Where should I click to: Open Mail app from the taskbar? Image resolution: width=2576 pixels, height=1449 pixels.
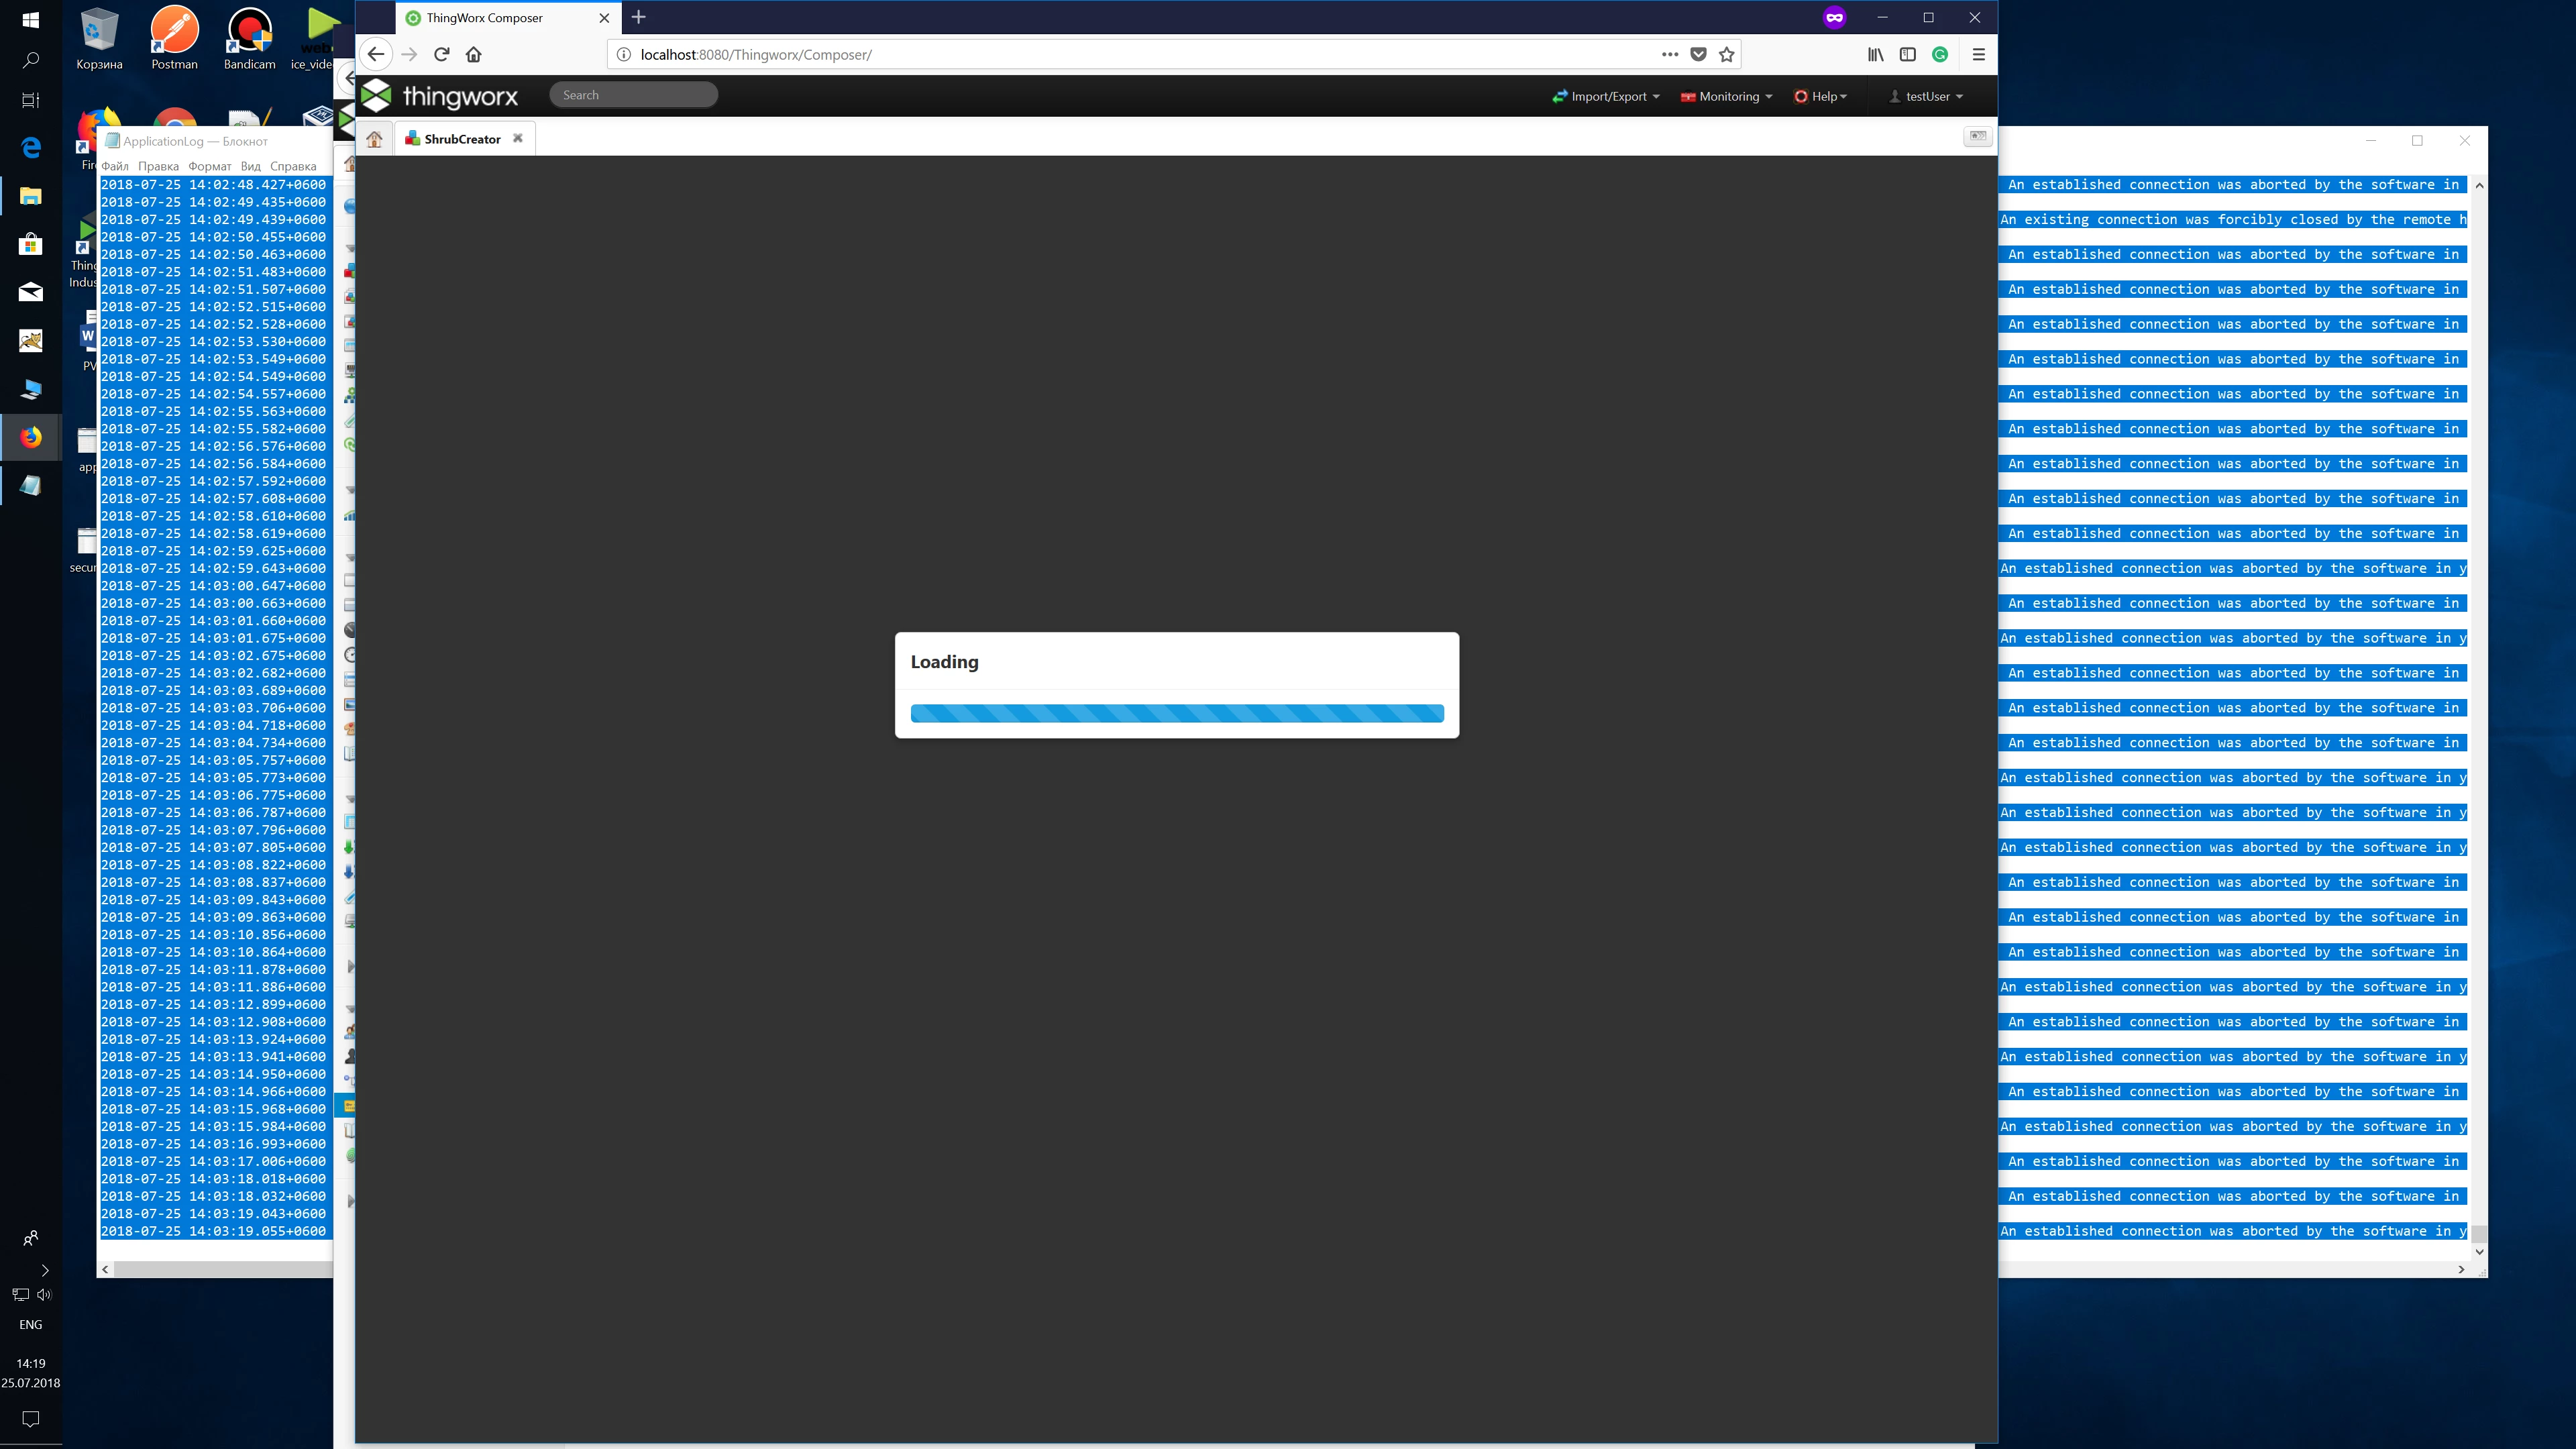tap(31, 292)
